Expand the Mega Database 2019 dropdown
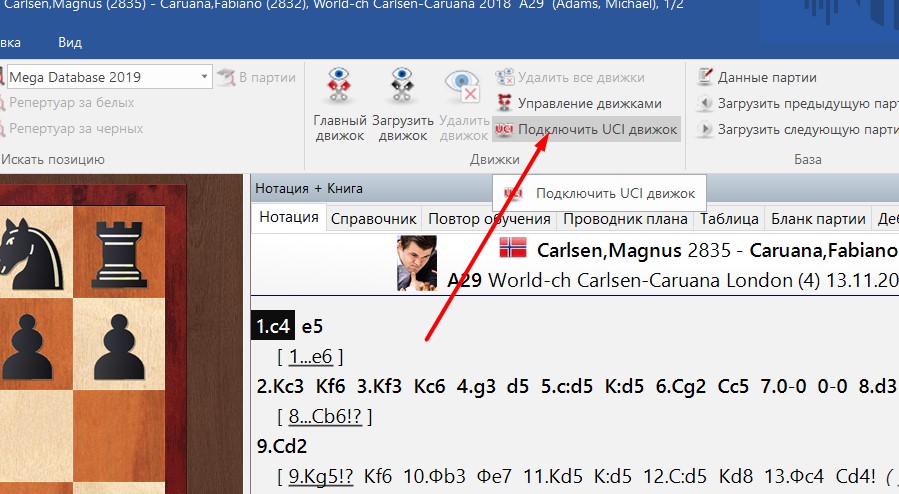This screenshot has height=494, width=899. click(x=204, y=77)
